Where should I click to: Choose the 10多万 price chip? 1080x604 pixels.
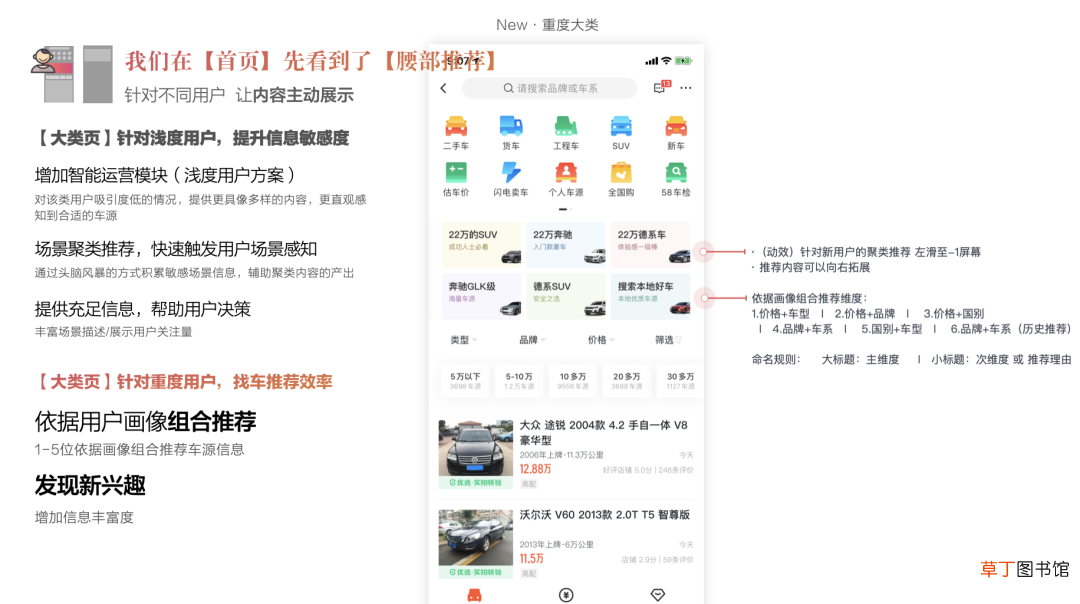(x=572, y=380)
